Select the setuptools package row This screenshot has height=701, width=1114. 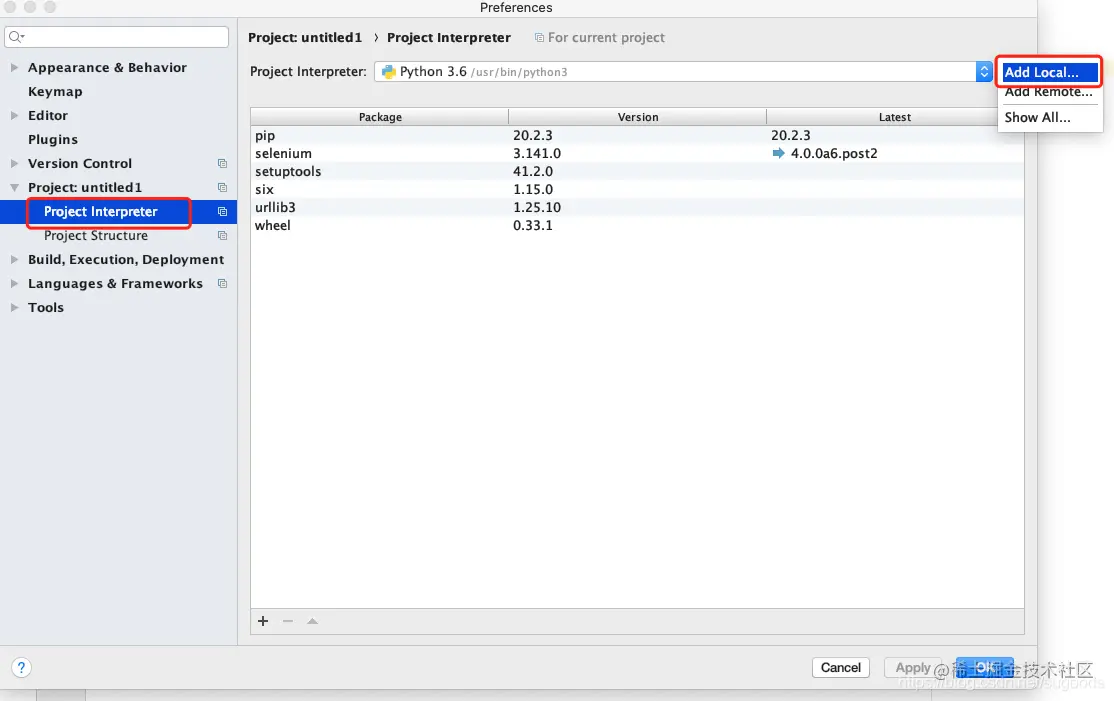(637, 171)
